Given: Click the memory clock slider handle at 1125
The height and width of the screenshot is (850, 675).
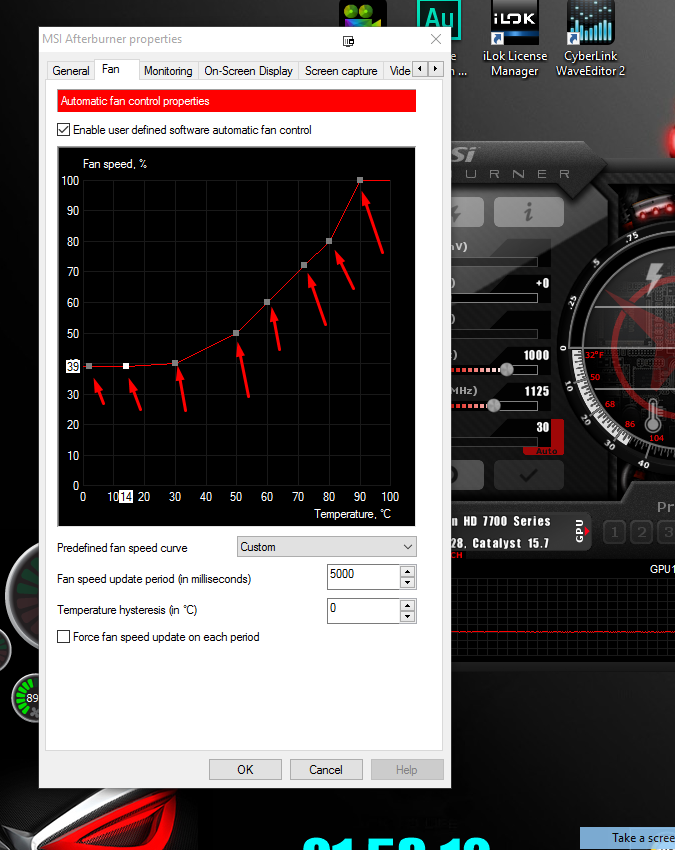Looking at the screenshot, I should pyautogui.click(x=494, y=405).
